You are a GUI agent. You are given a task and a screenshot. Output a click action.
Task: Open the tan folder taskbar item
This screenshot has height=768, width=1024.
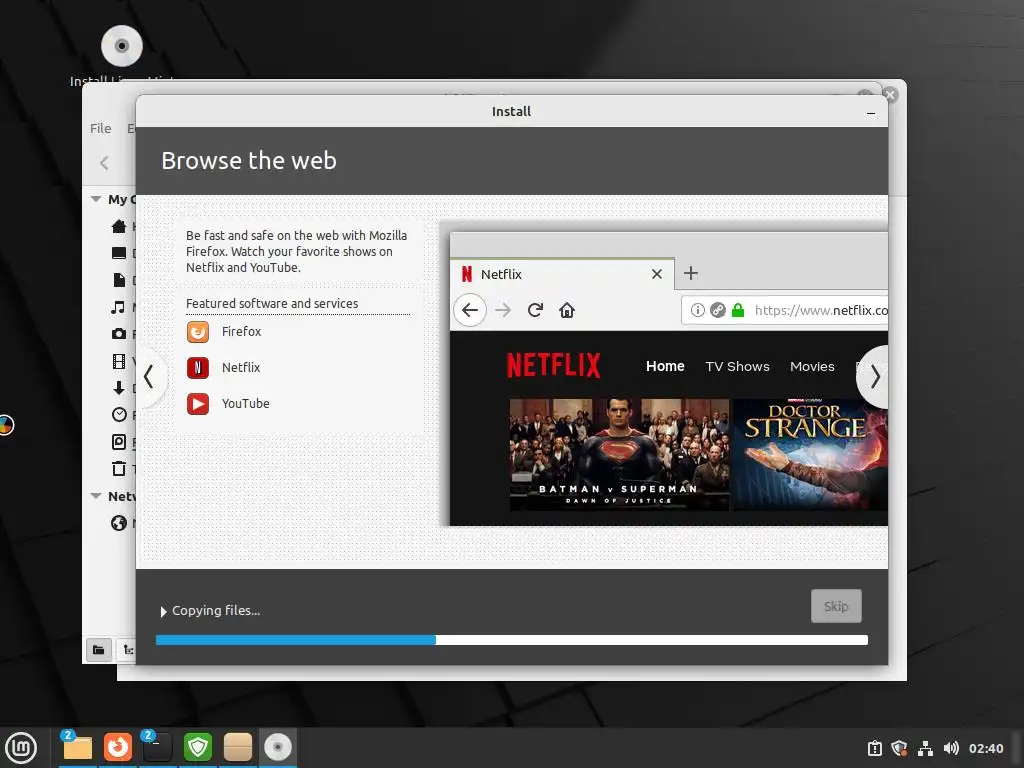click(238, 747)
